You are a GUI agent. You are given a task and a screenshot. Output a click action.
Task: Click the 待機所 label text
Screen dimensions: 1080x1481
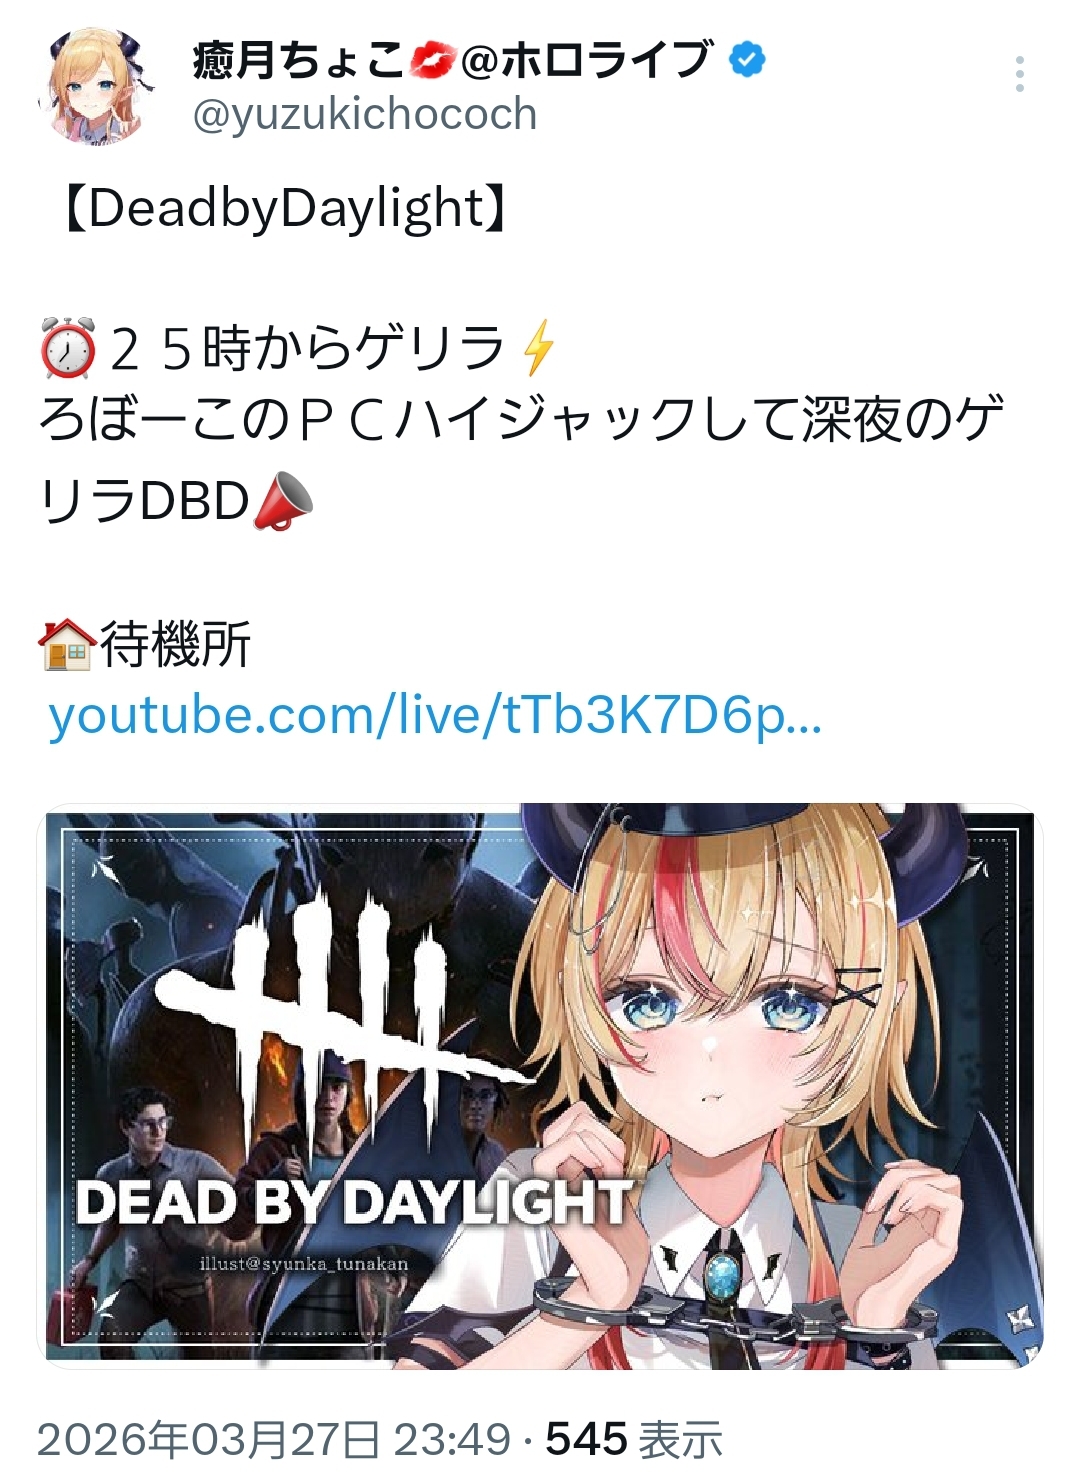pos(174,644)
